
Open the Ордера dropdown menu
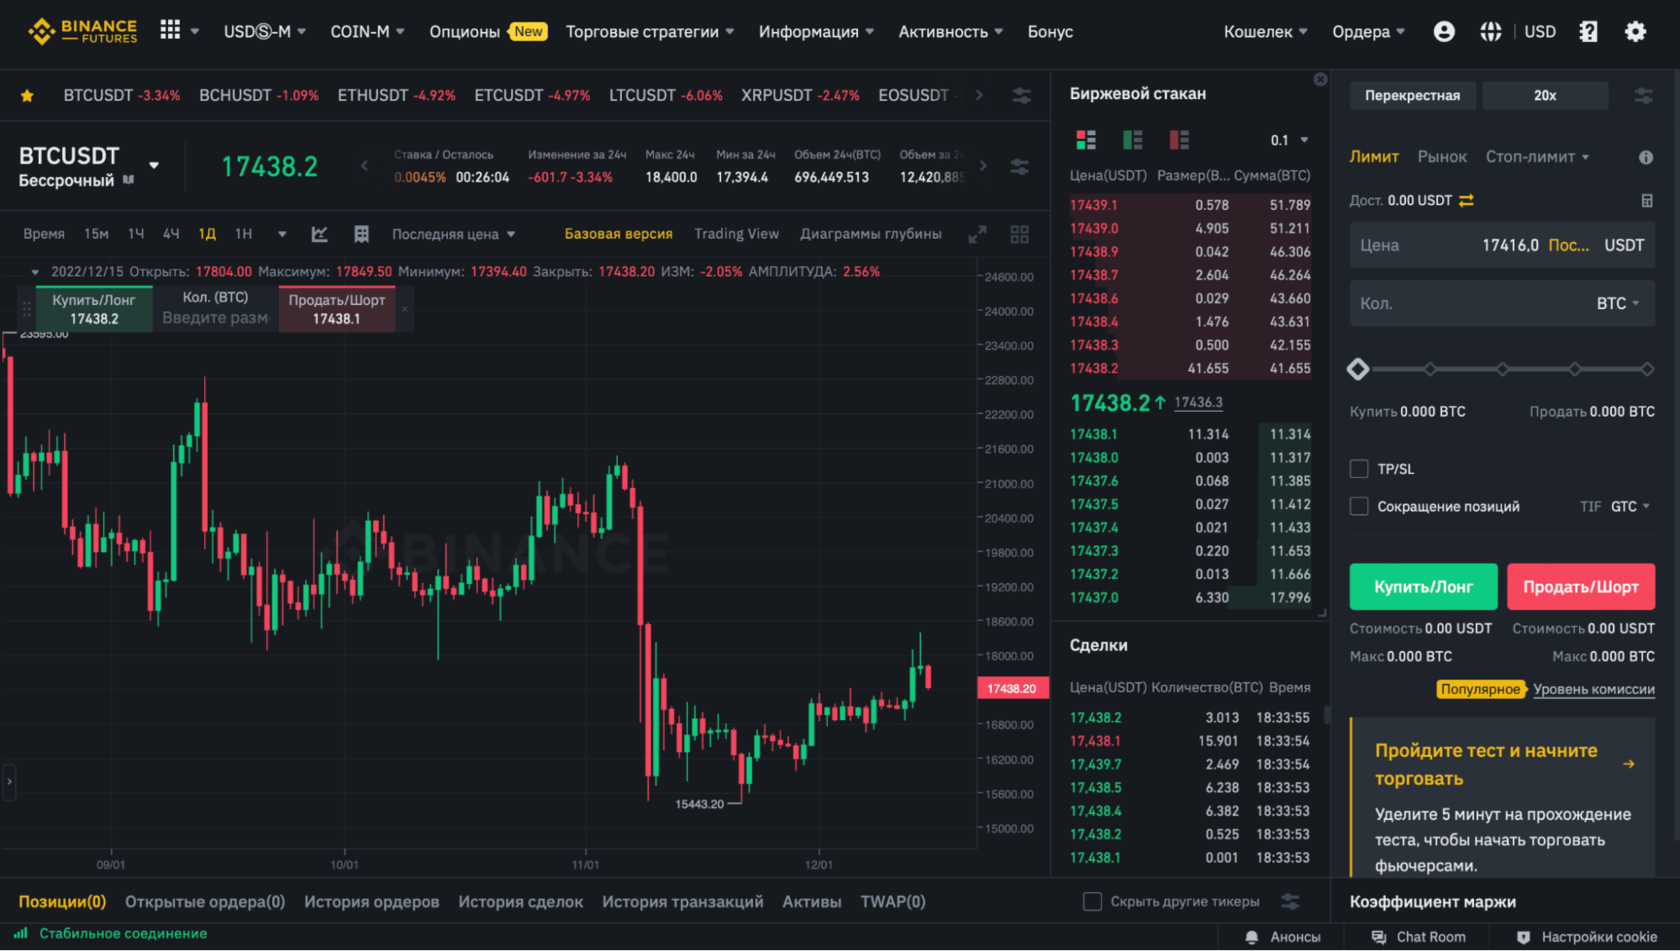1369,31
